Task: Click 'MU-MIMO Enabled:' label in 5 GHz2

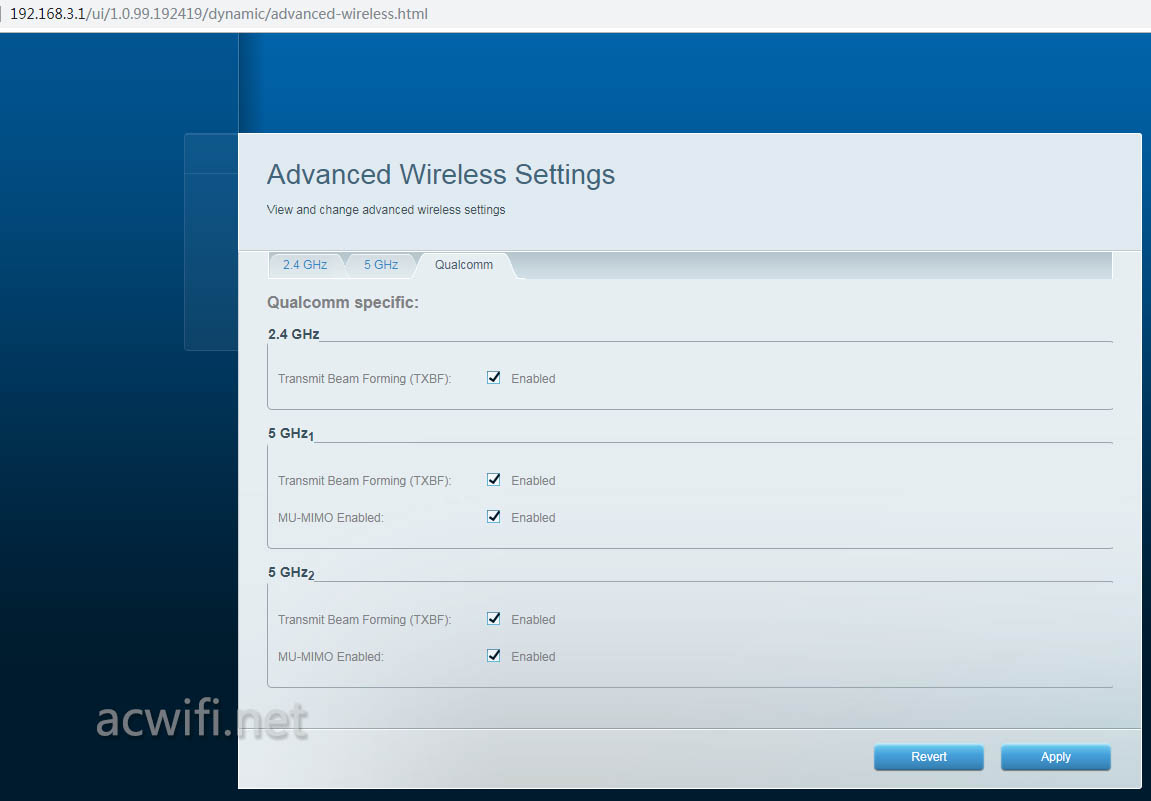Action: point(330,656)
